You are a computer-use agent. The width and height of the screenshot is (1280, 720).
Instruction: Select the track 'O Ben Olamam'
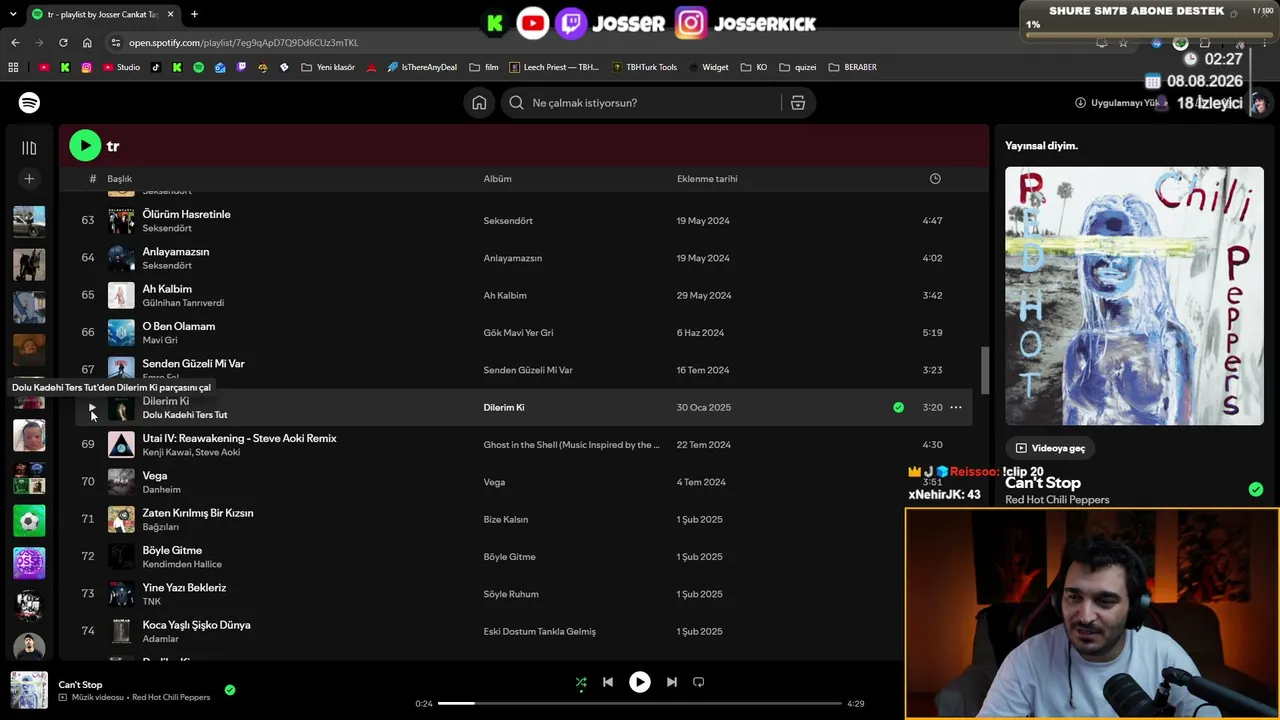[178, 326]
